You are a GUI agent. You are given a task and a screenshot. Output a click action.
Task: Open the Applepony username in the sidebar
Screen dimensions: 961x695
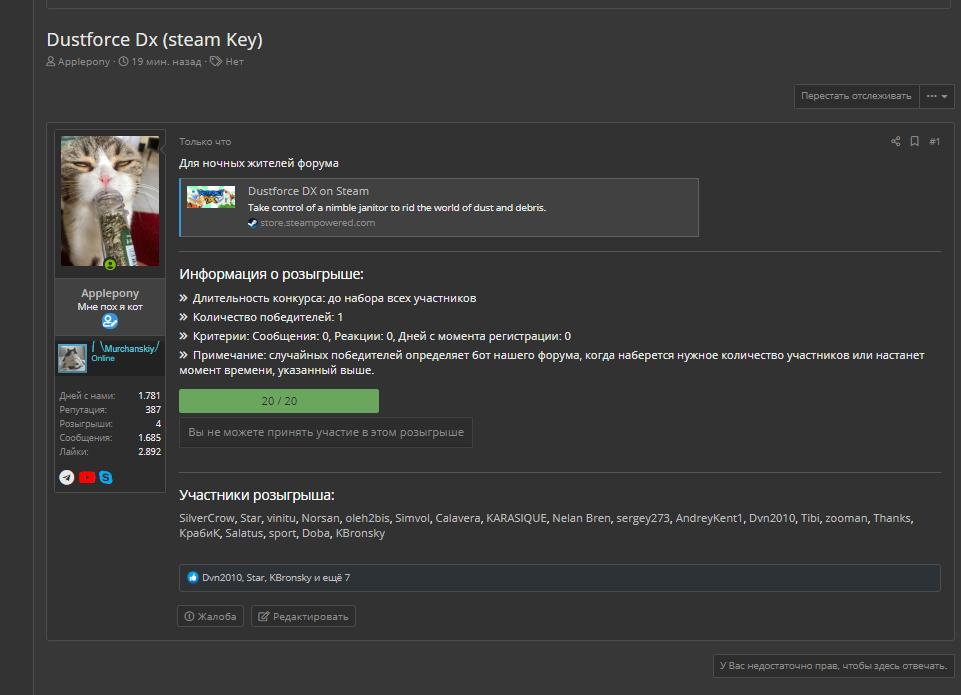point(110,293)
